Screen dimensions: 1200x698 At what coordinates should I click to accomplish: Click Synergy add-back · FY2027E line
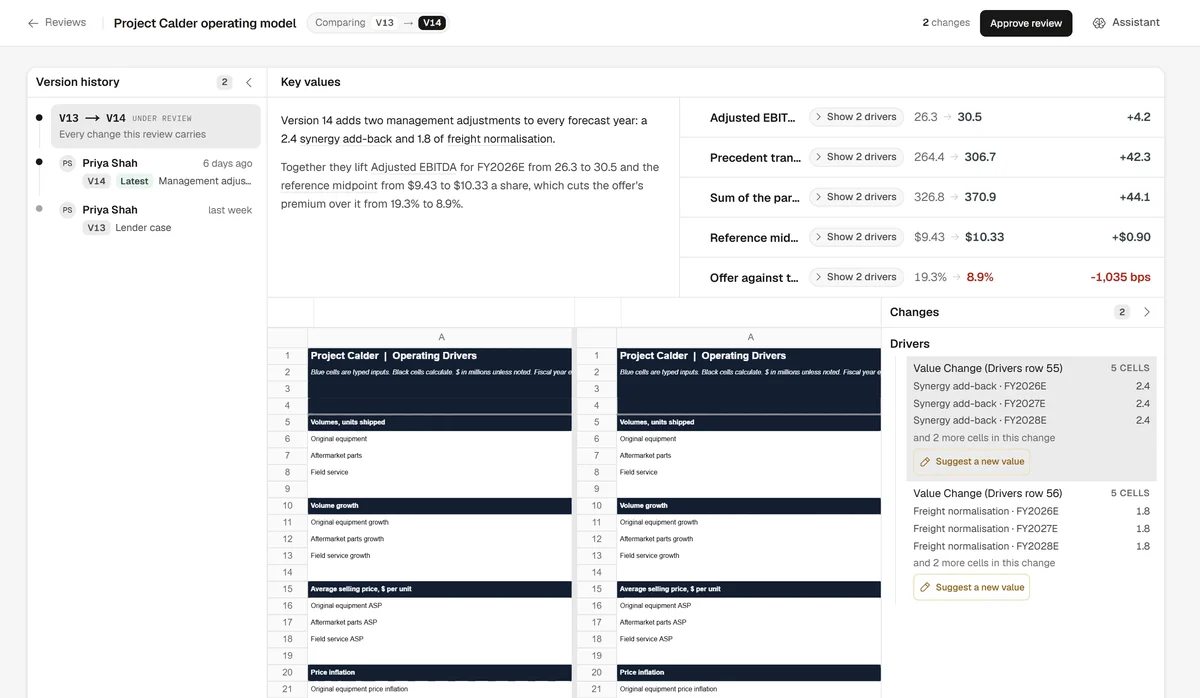coord(1031,403)
